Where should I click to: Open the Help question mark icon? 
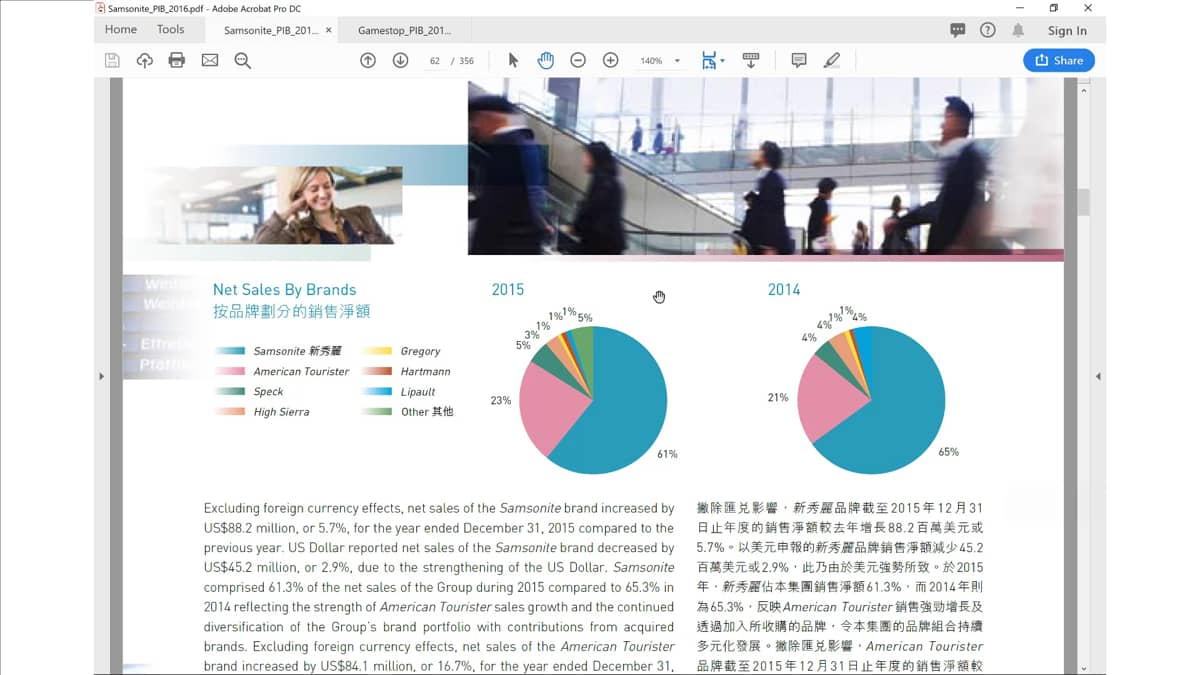[x=988, y=30]
